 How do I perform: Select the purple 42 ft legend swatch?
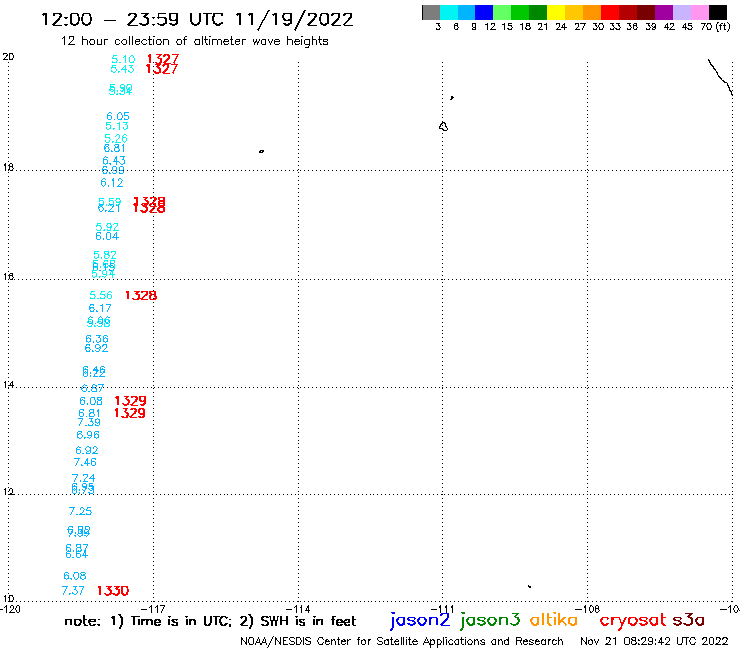coord(664,12)
